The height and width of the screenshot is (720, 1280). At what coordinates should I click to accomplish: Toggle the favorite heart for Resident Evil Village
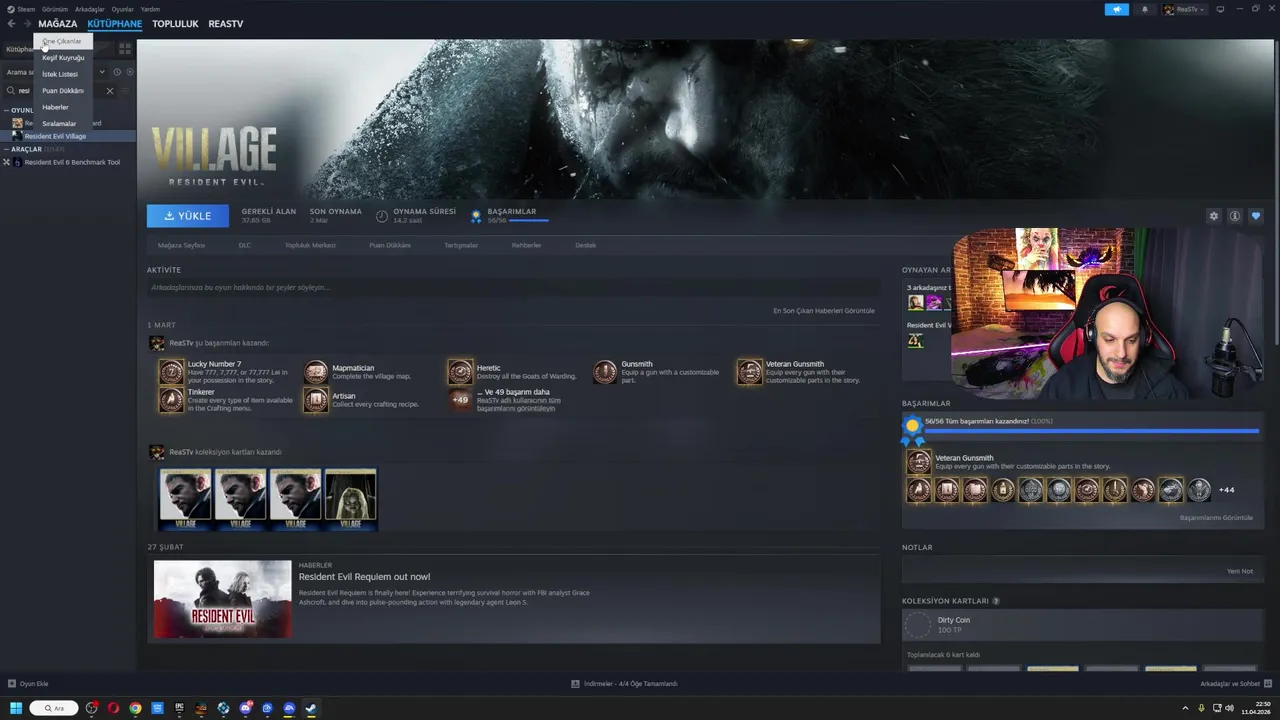pos(1256,216)
